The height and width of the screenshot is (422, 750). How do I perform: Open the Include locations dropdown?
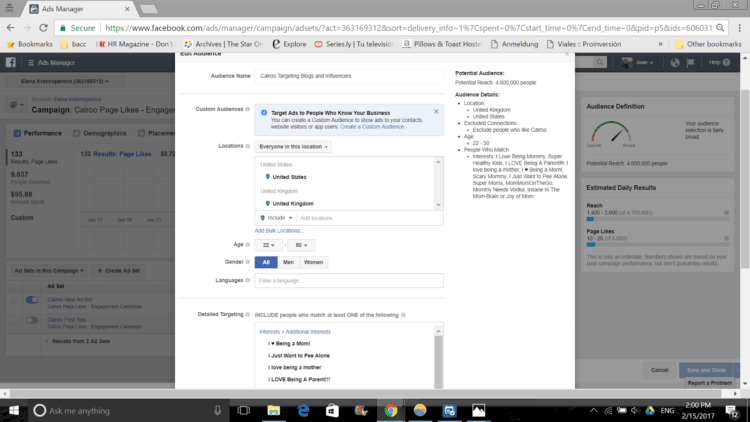point(276,218)
